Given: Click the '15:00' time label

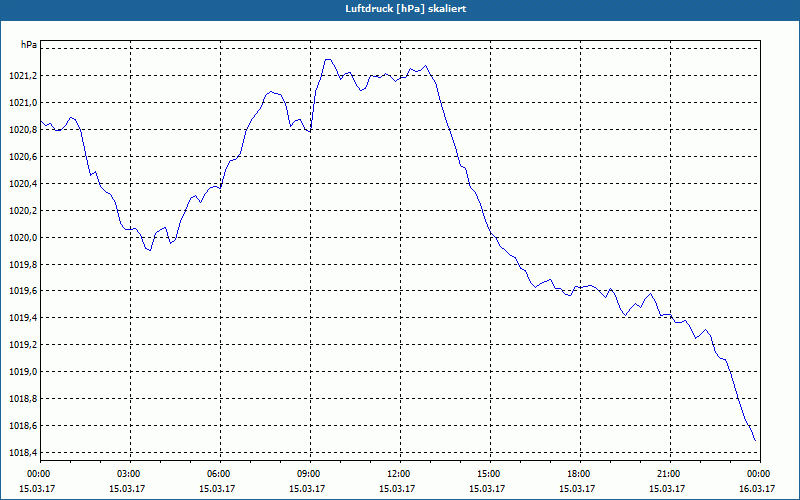Looking at the screenshot, I should (490, 474).
